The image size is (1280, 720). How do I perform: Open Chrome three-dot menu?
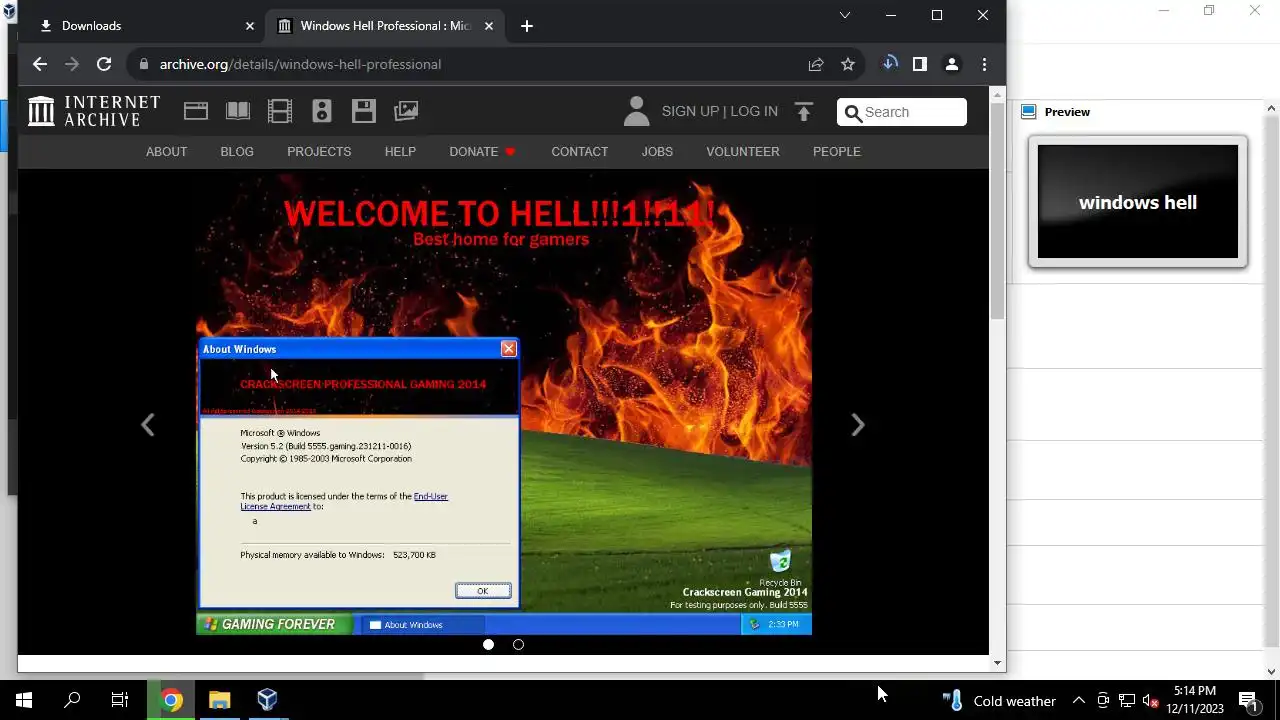click(x=985, y=64)
